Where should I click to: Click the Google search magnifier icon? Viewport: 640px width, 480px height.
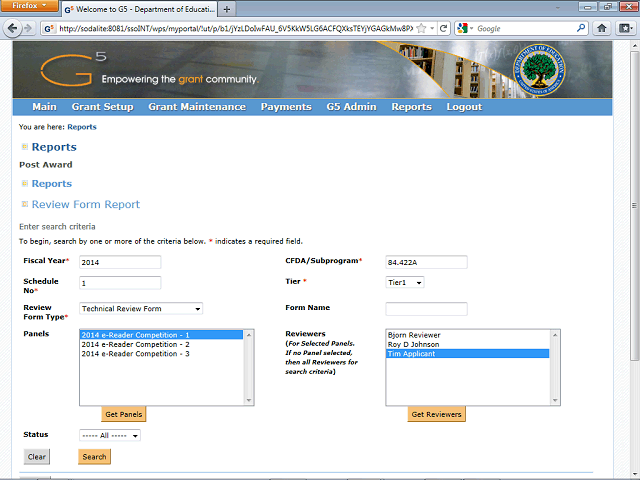pyautogui.click(x=581, y=28)
